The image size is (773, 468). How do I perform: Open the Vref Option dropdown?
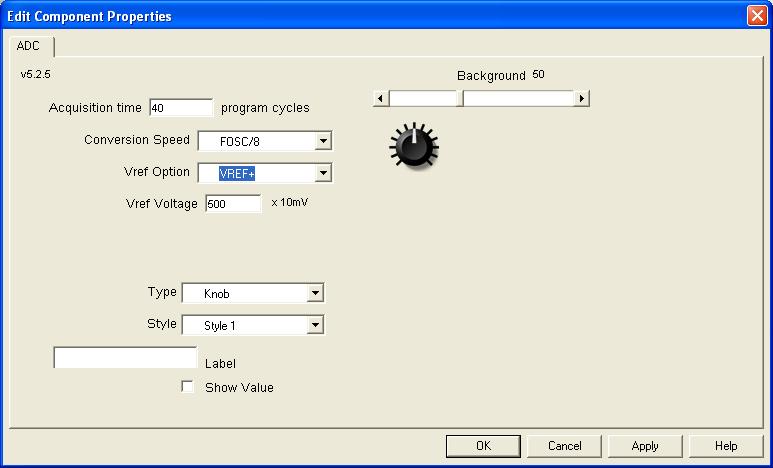[x=323, y=173]
